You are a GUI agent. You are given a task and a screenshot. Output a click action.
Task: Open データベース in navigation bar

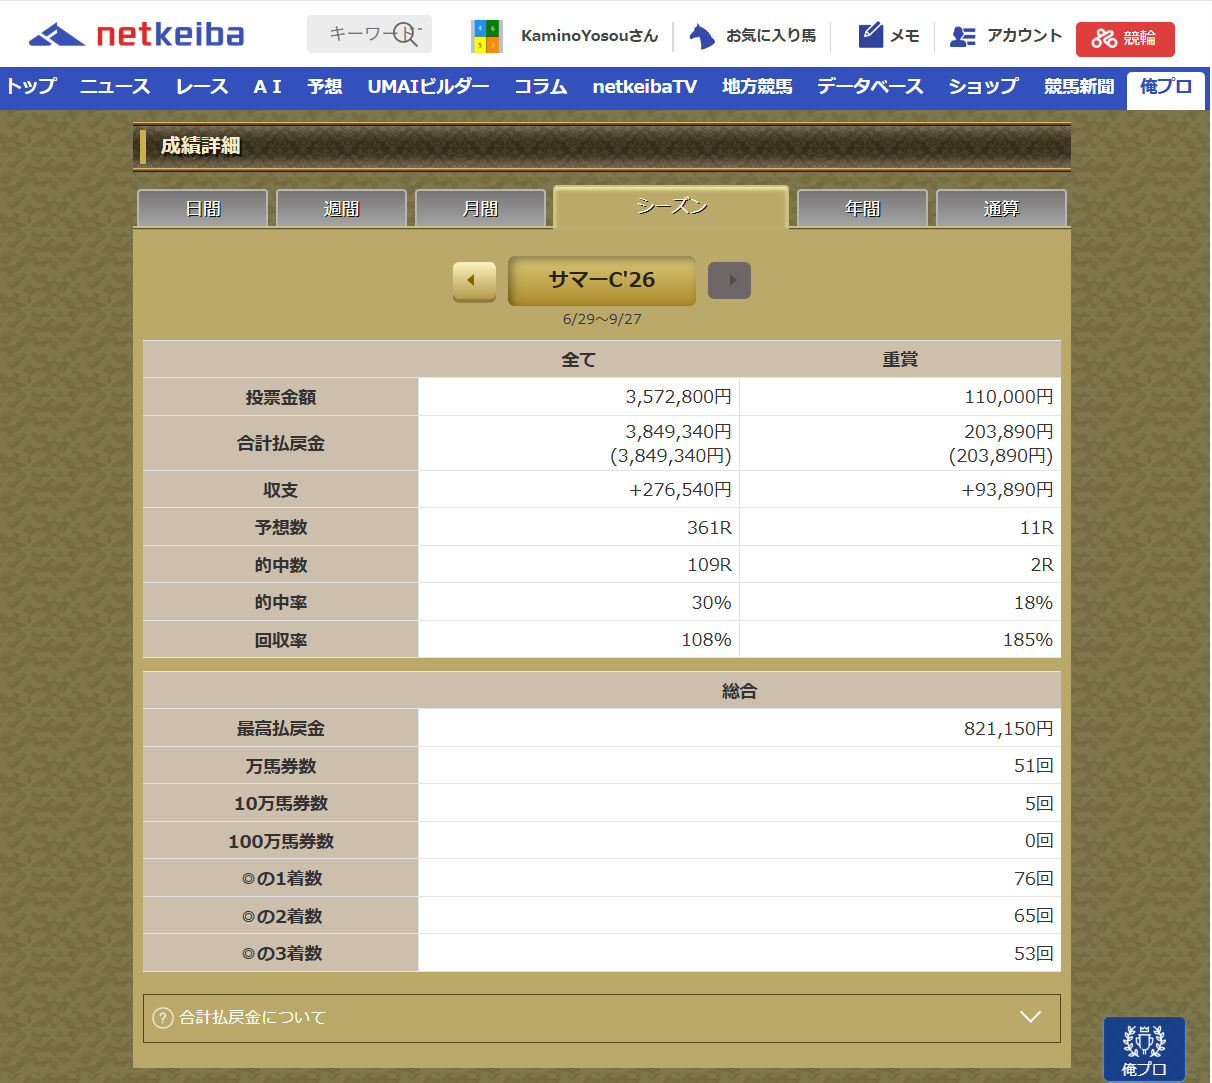click(x=870, y=87)
